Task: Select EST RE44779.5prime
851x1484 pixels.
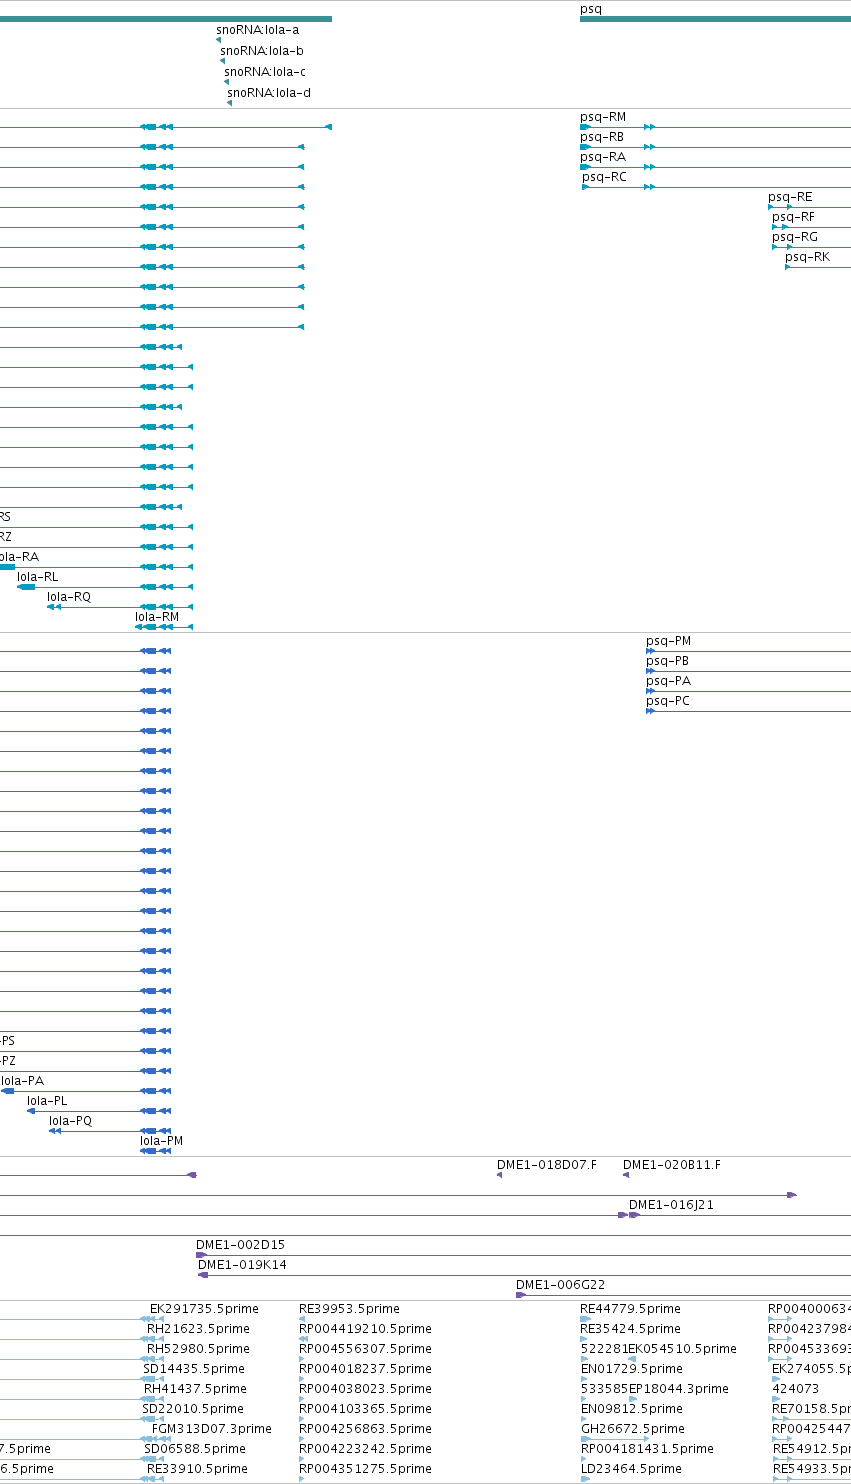Action: 630,1309
